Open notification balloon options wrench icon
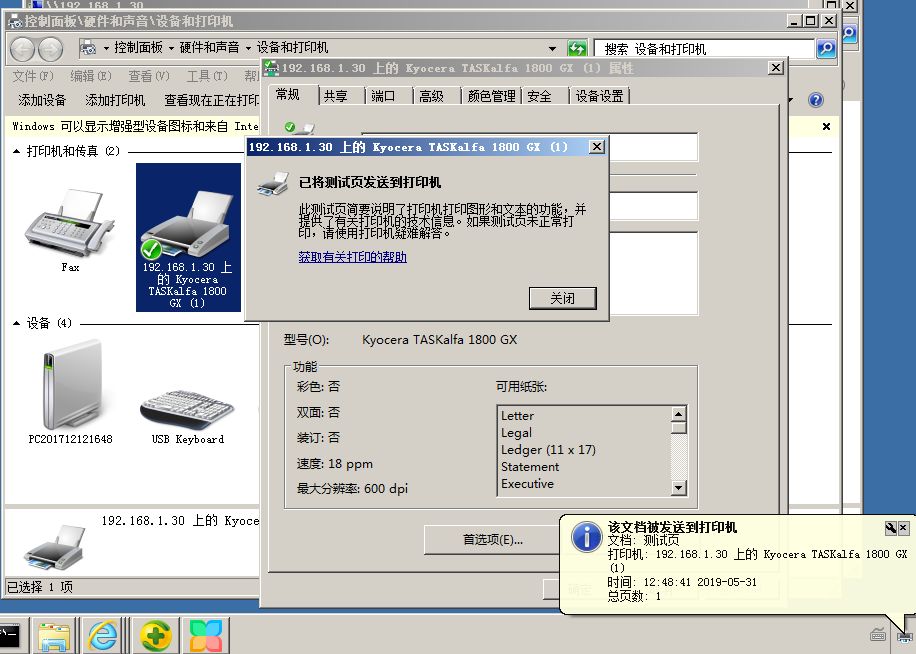Viewport: 916px width, 654px height. [890, 528]
